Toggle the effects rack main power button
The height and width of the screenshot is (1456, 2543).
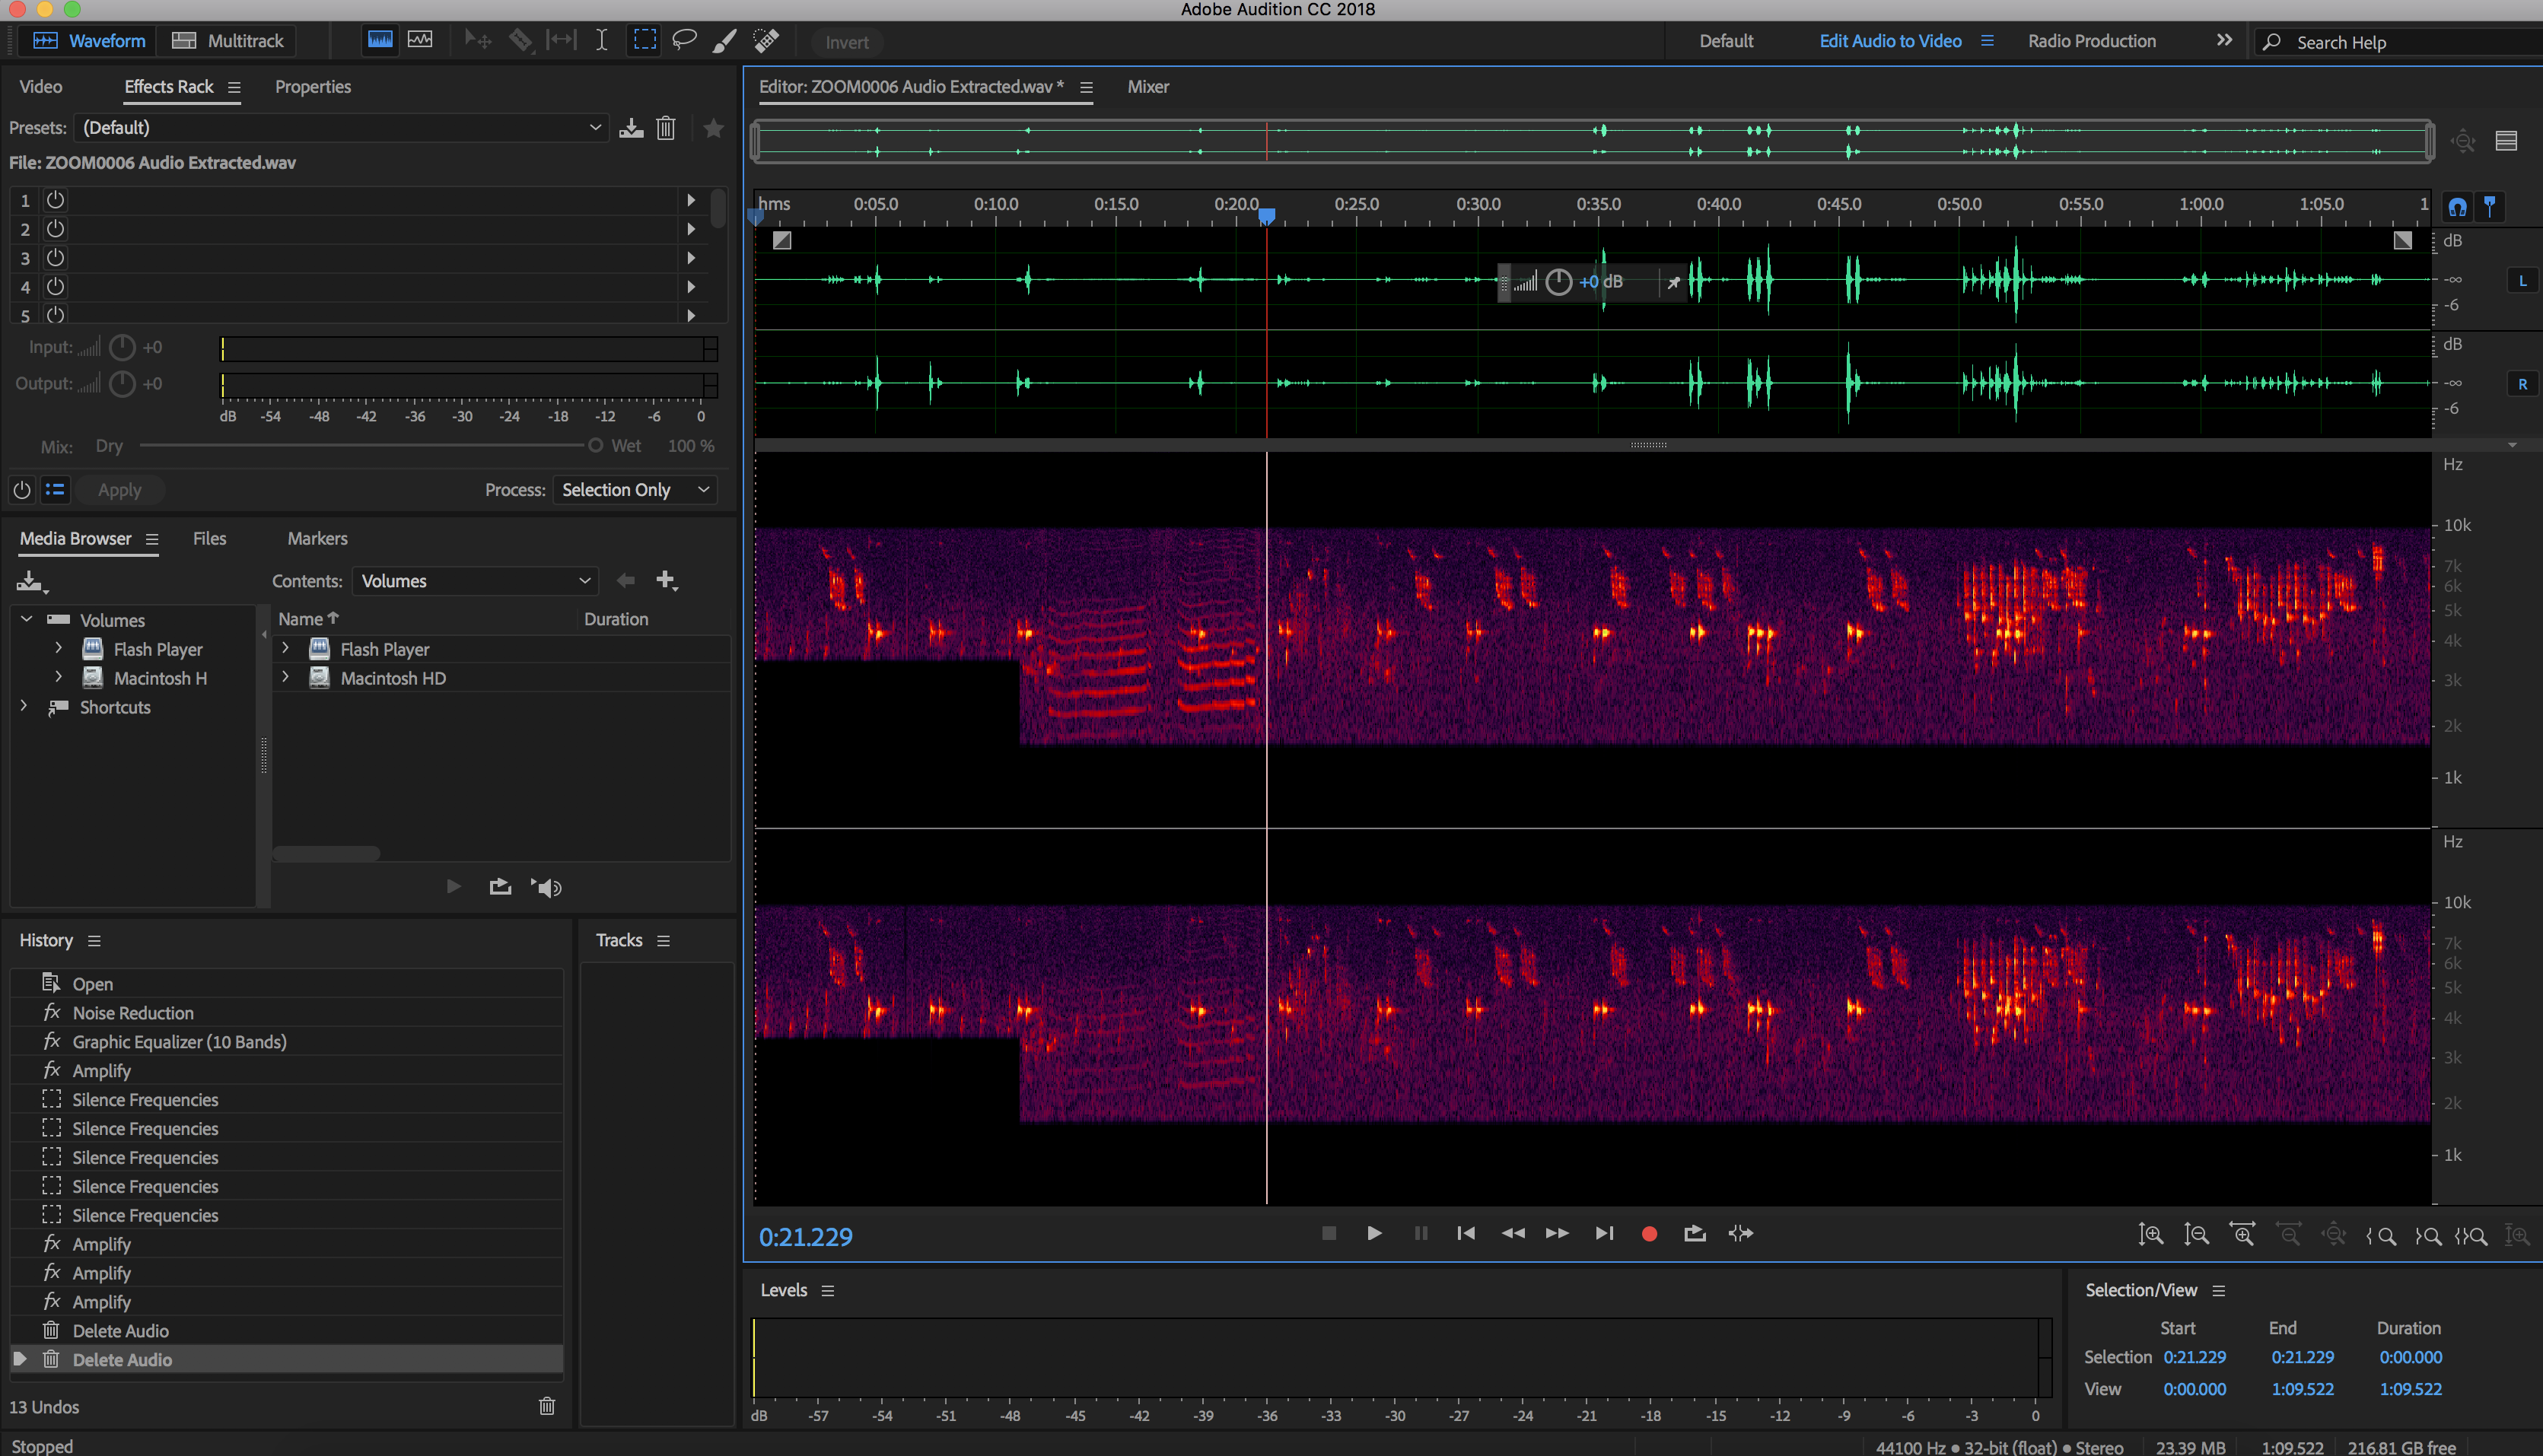click(22, 490)
